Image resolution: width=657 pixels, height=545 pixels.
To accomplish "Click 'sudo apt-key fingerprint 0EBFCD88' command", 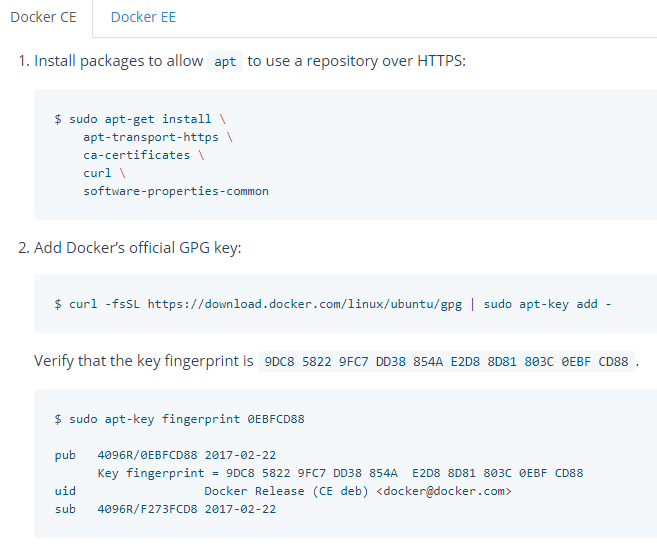I will [179, 419].
